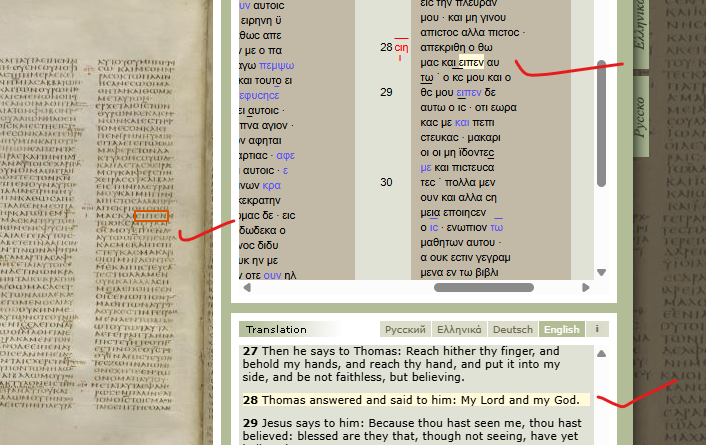Click verse 29 translation text
This screenshot has height=445, width=706.
point(412,430)
